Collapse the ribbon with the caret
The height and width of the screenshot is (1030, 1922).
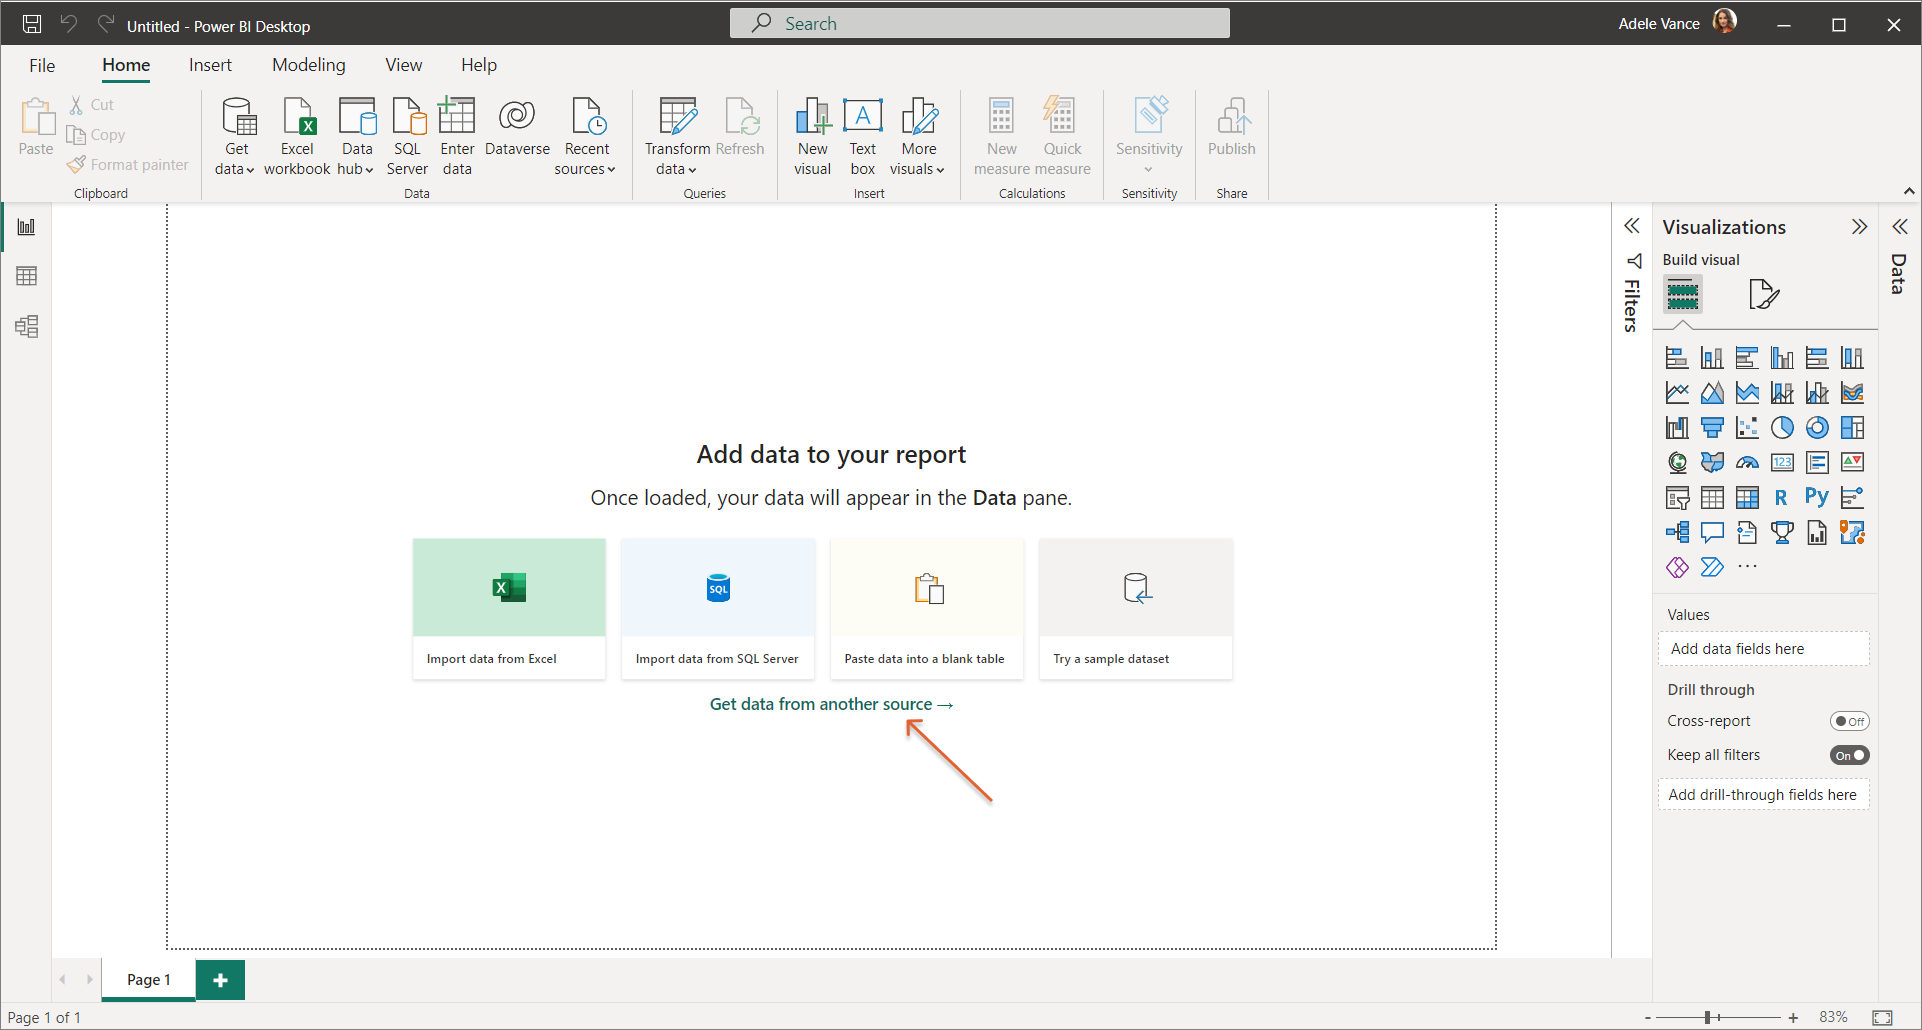coord(1908,191)
